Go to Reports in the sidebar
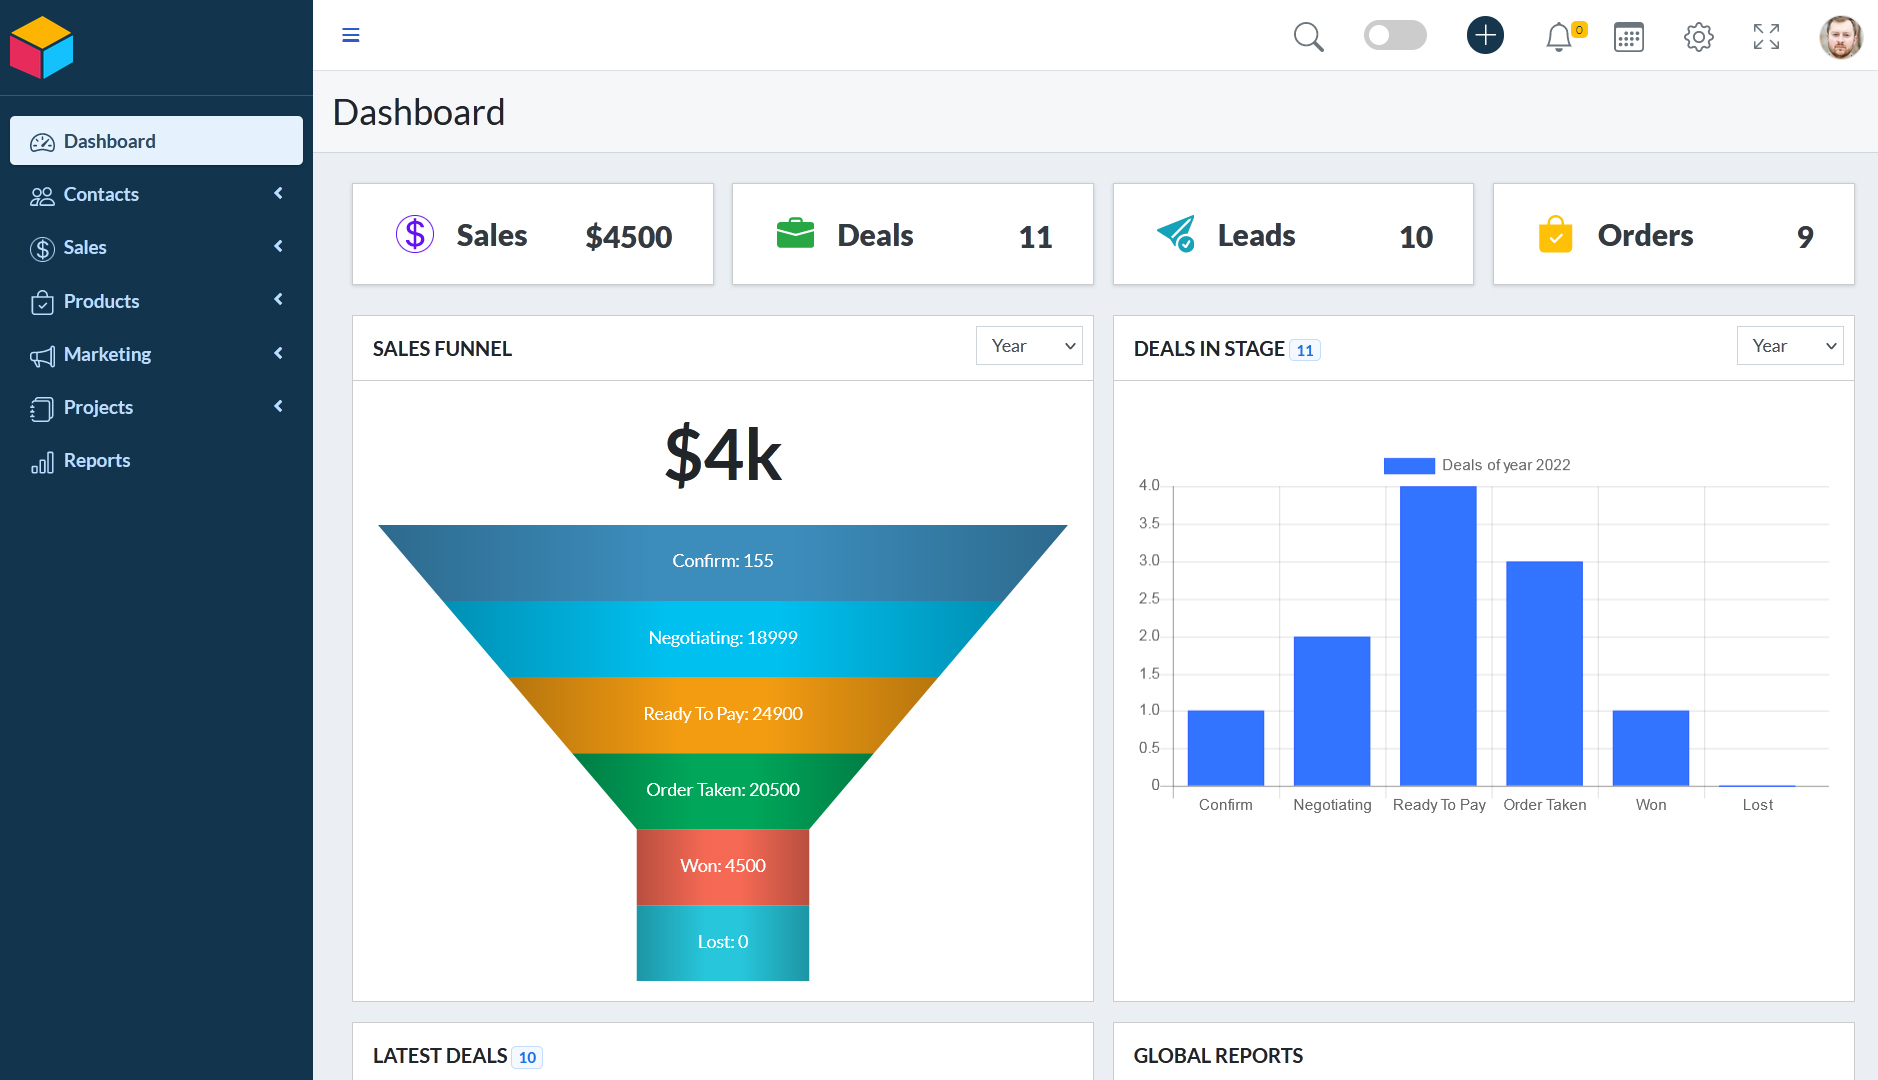Image resolution: width=1878 pixels, height=1080 pixels. [156, 460]
